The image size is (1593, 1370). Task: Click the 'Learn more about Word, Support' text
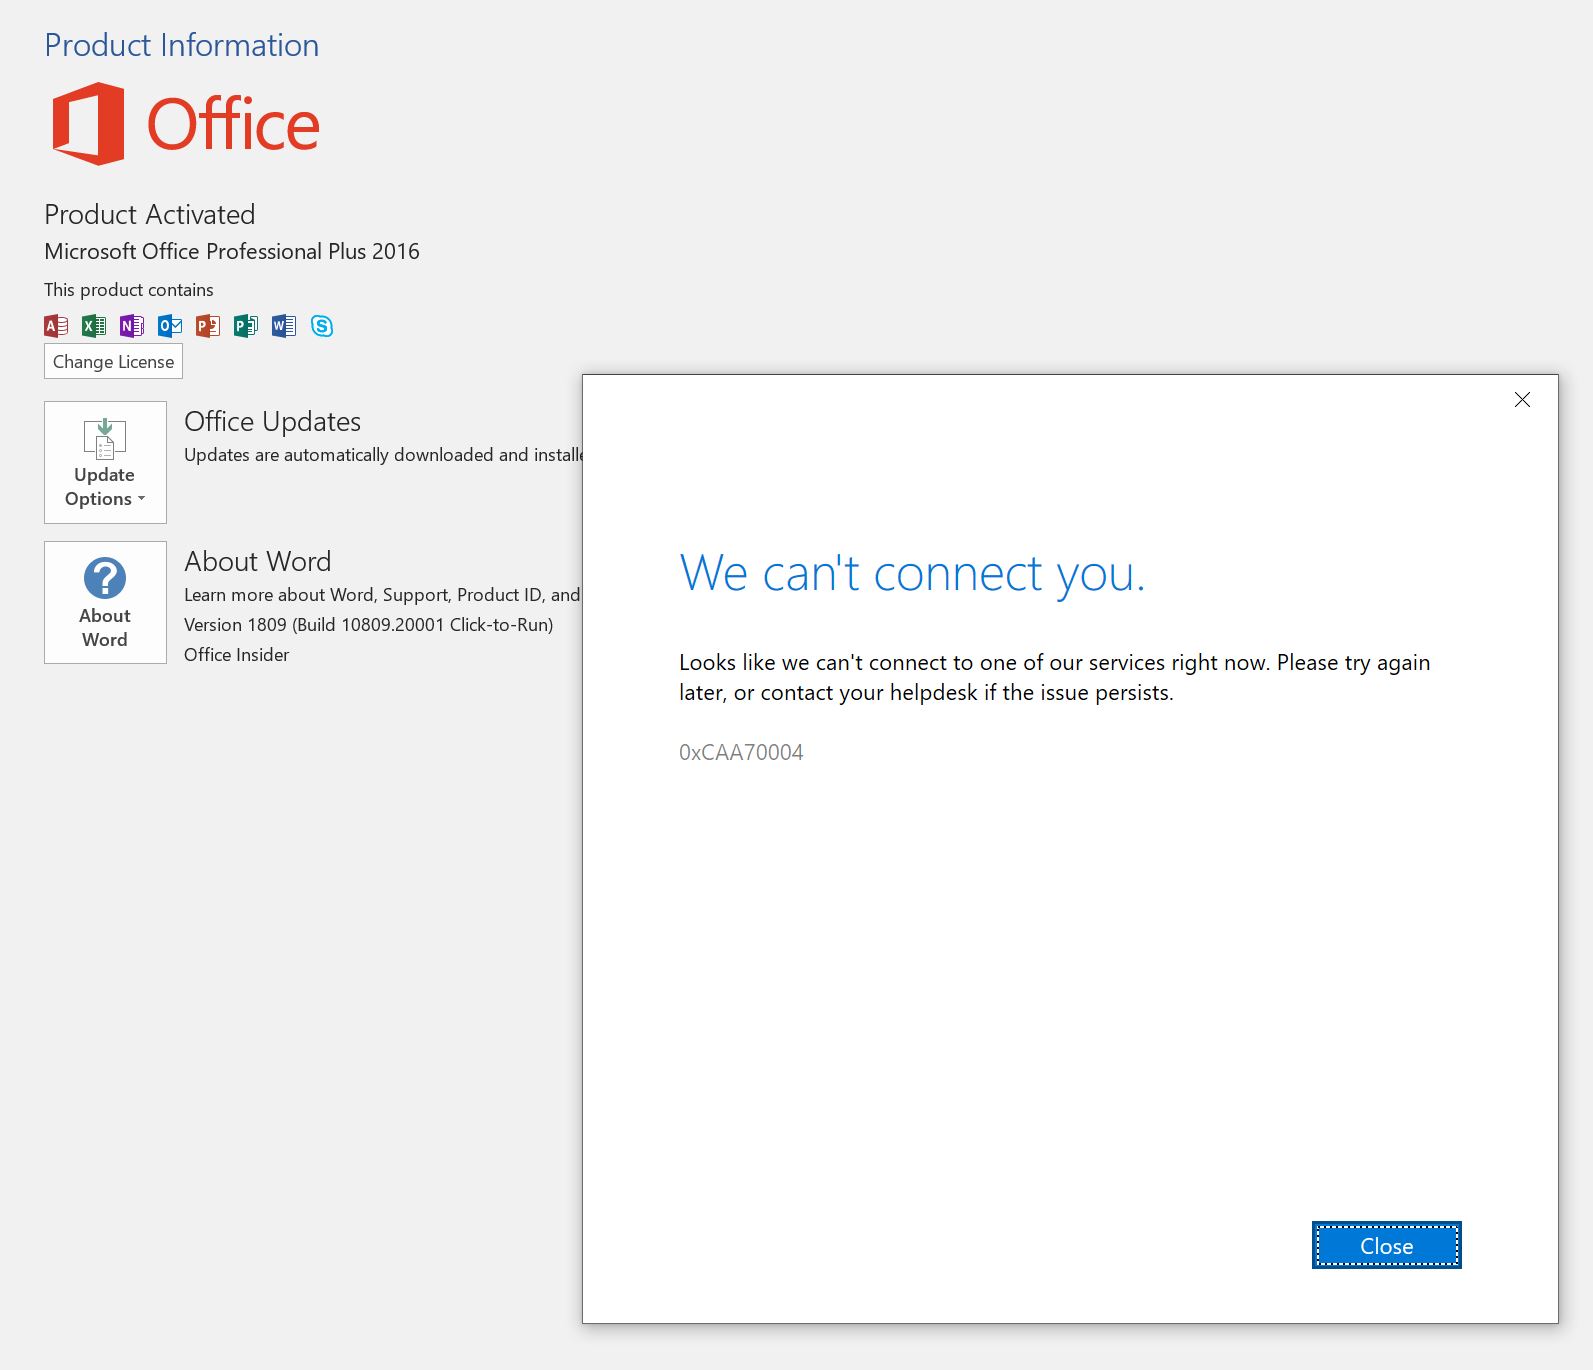[x=382, y=594]
